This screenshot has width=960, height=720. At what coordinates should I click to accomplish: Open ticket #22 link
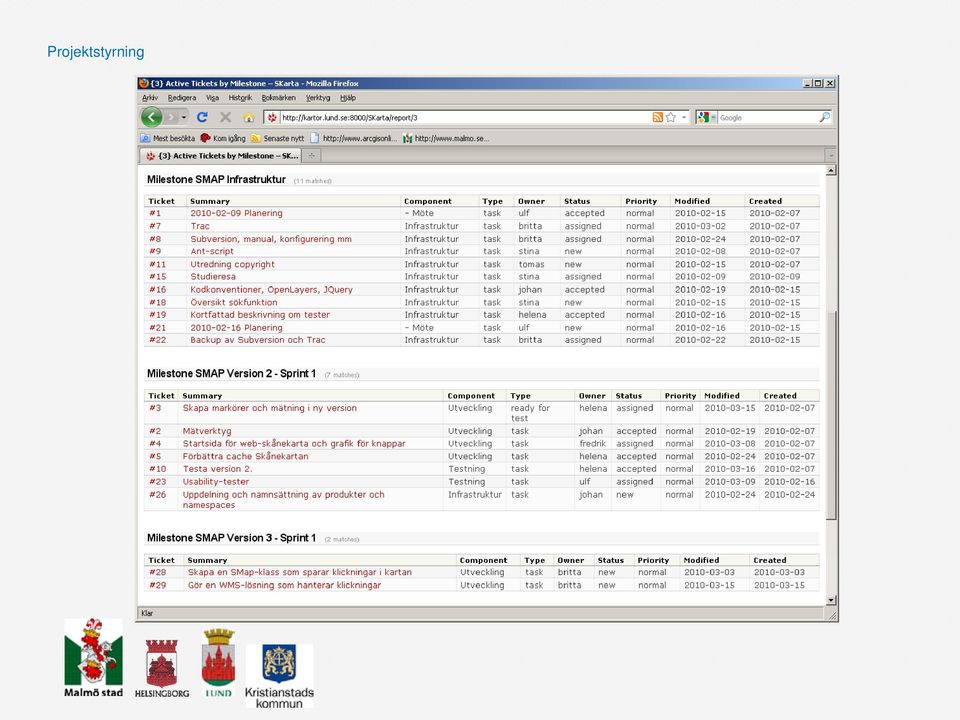157,340
